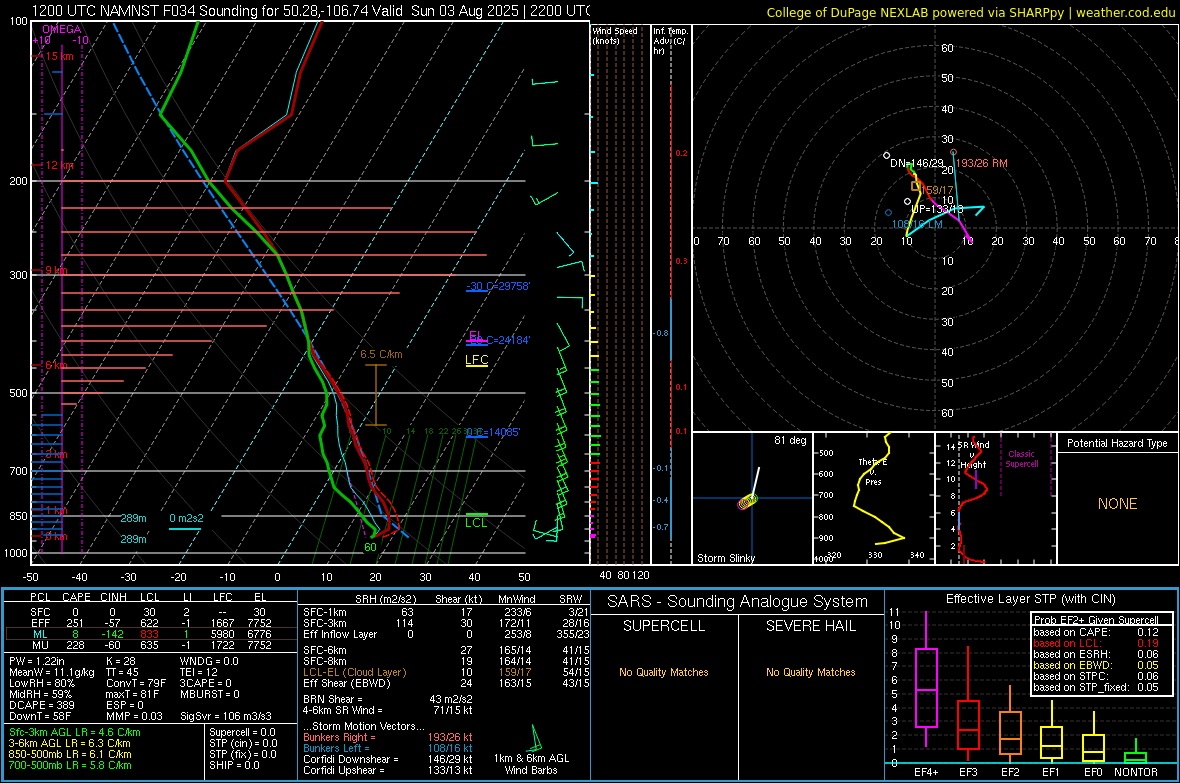The height and width of the screenshot is (783, 1180).
Task: Click the 'based on CAPE:' probability row
Action: click(1096, 632)
